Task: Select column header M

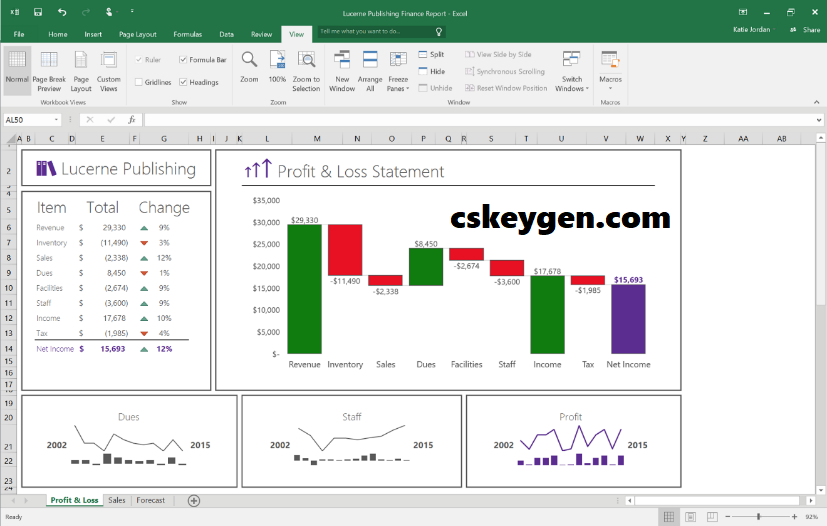Action: tap(317, 139)
